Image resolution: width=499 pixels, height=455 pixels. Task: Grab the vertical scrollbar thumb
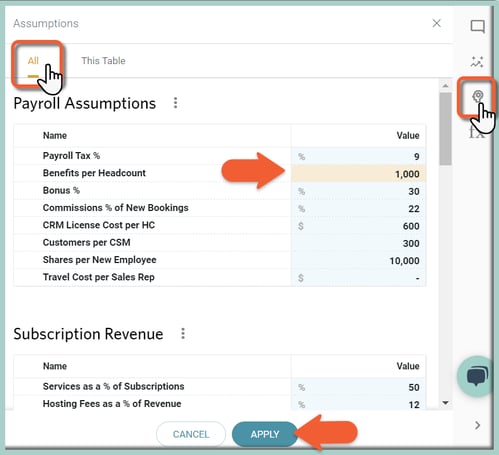[x=445, y=129]
